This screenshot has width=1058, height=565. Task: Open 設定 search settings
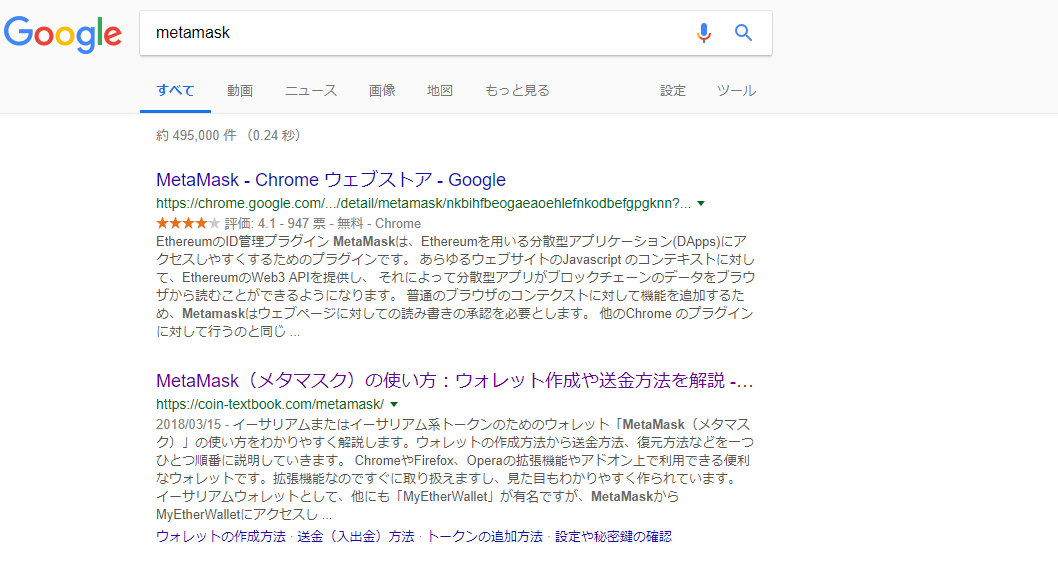pos(673,90)
